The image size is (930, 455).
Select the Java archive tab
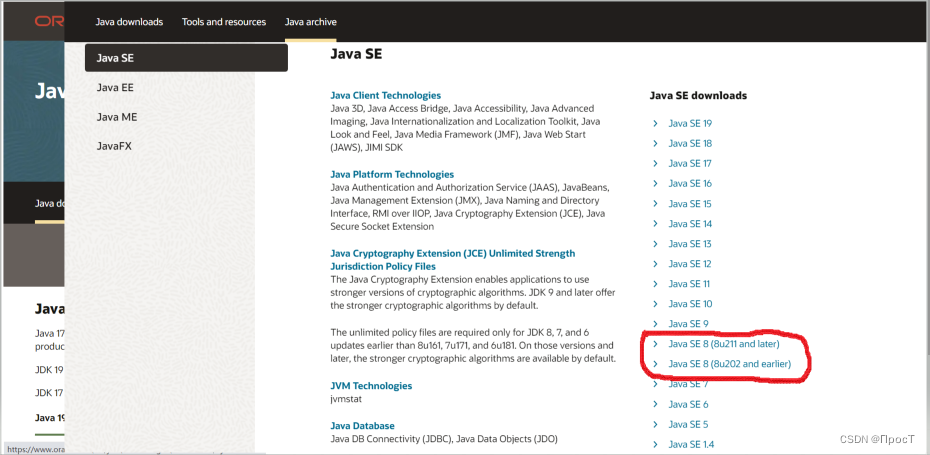coord(310,22)
